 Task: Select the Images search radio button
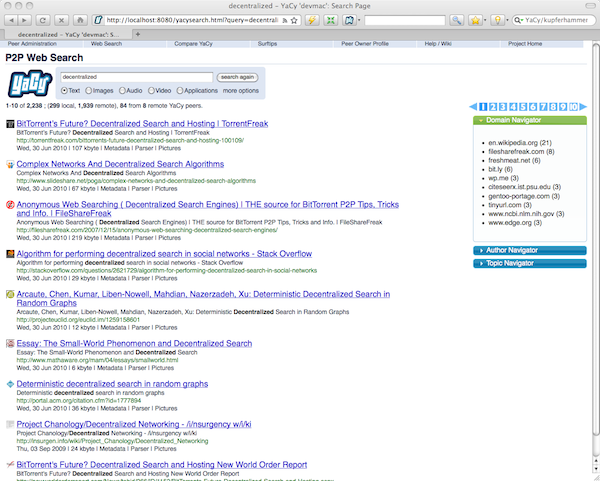pyautogui.click(x=88, y=91)
